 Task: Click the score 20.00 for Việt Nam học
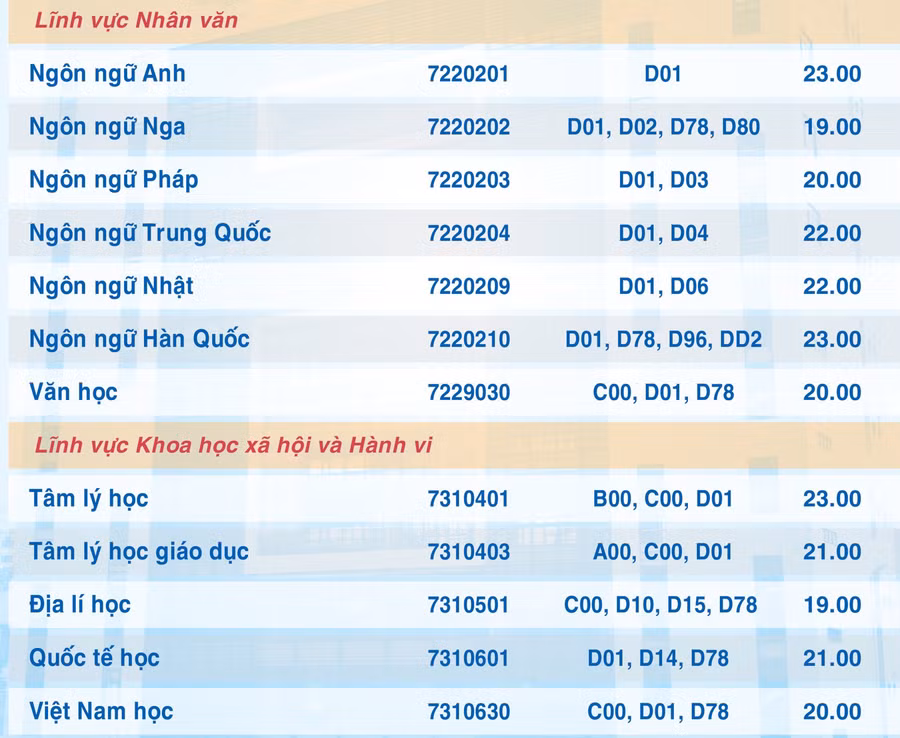point(831,712)
